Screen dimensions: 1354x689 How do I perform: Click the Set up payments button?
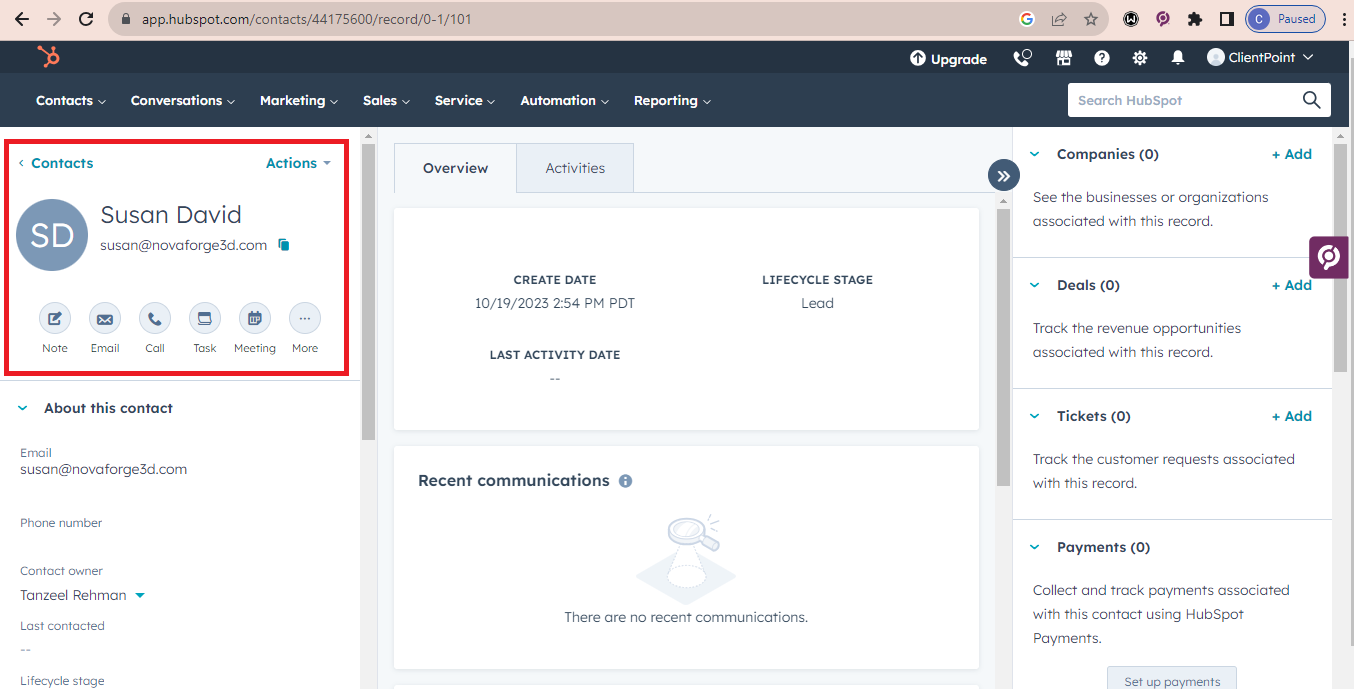1172,679
